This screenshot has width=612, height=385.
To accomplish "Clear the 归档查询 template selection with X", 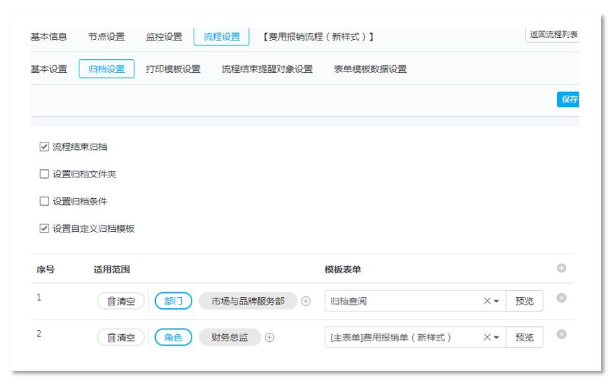I will click(487, 301).
